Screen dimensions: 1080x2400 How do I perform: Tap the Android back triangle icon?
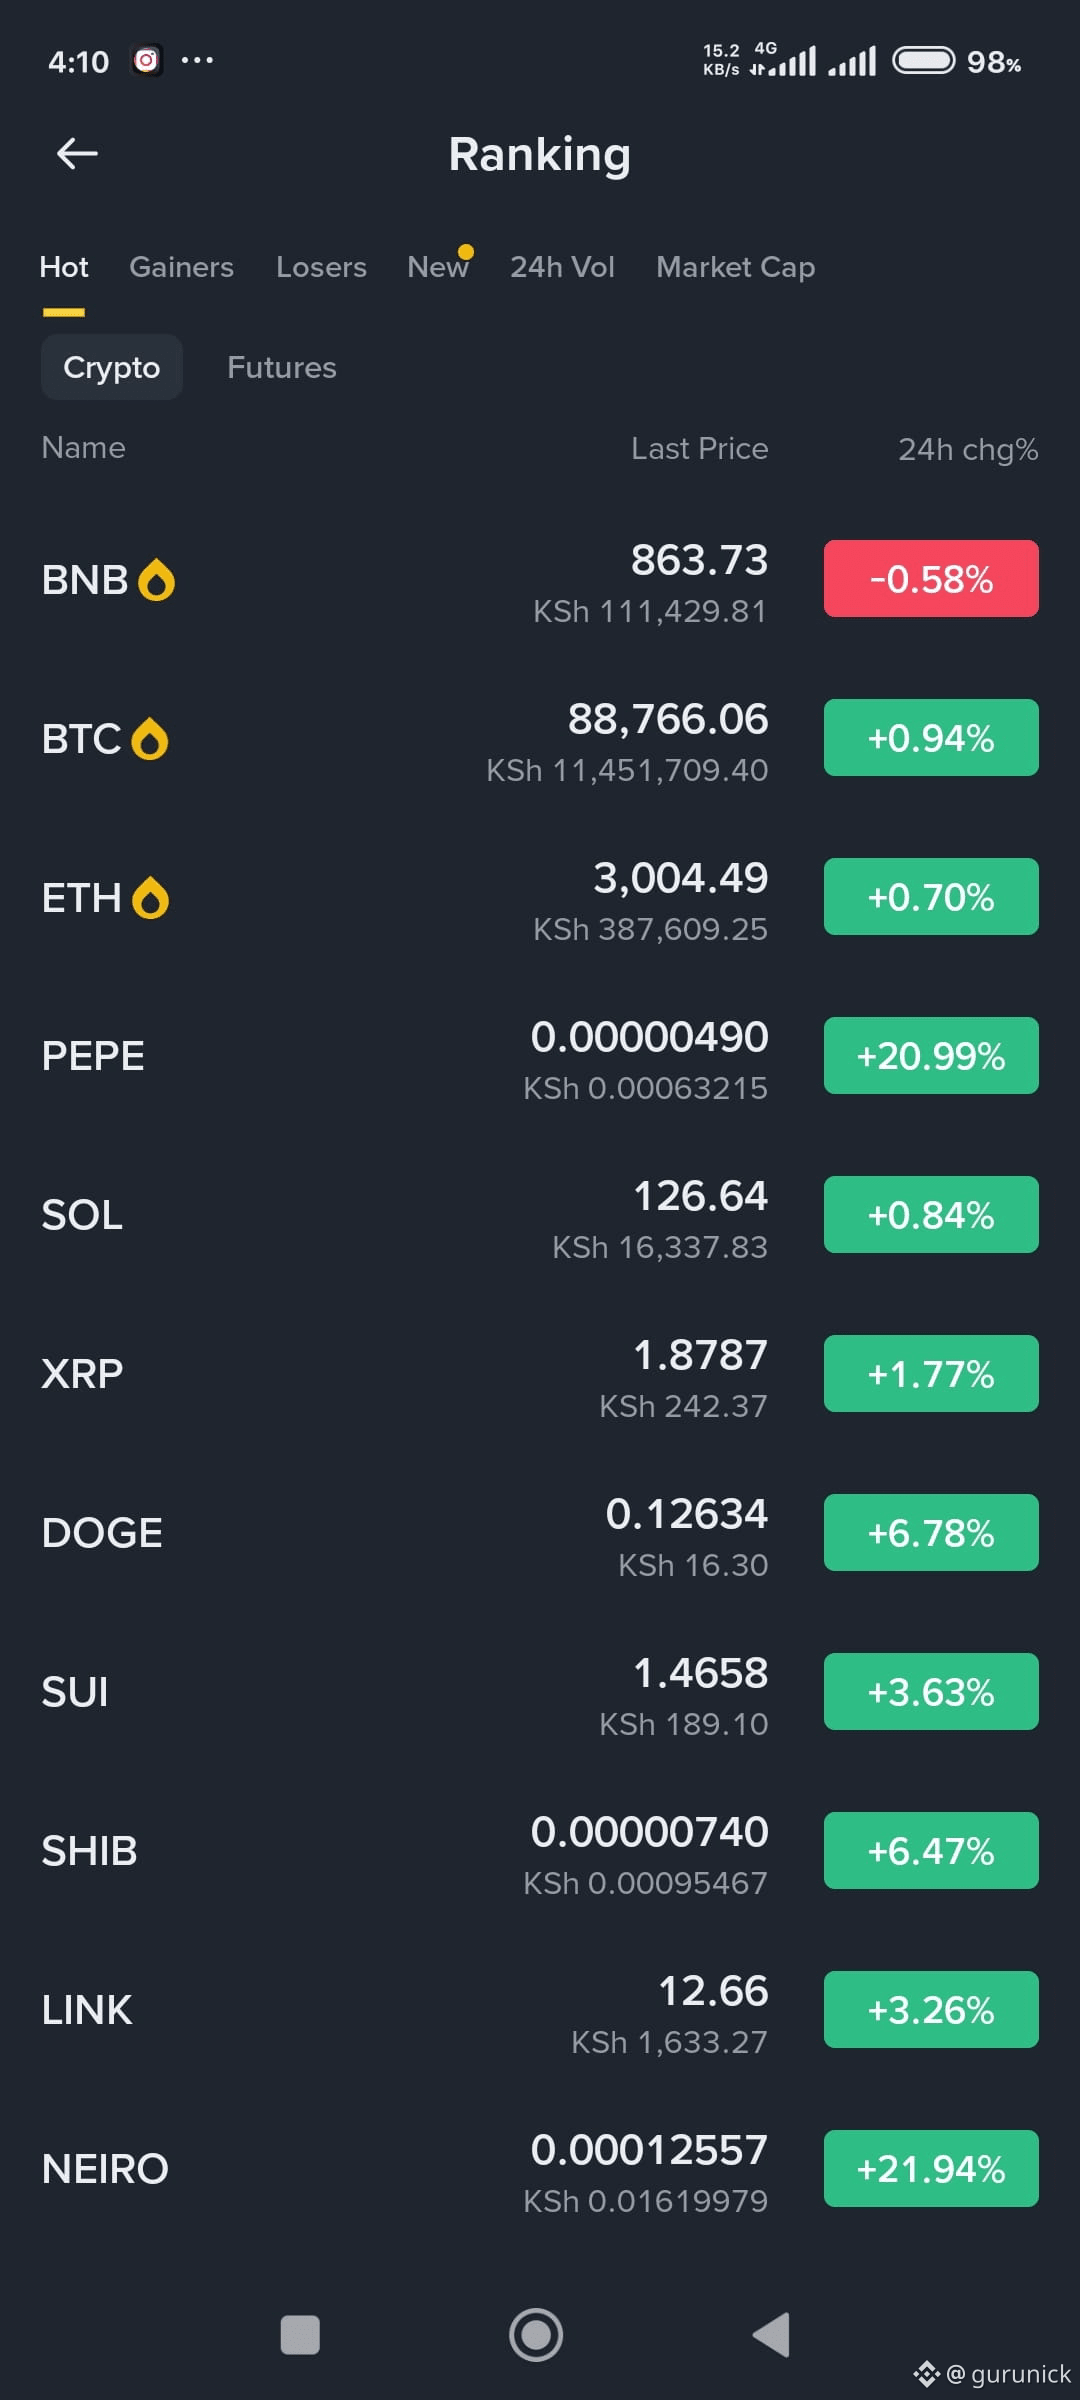[x=771, y=2335]
